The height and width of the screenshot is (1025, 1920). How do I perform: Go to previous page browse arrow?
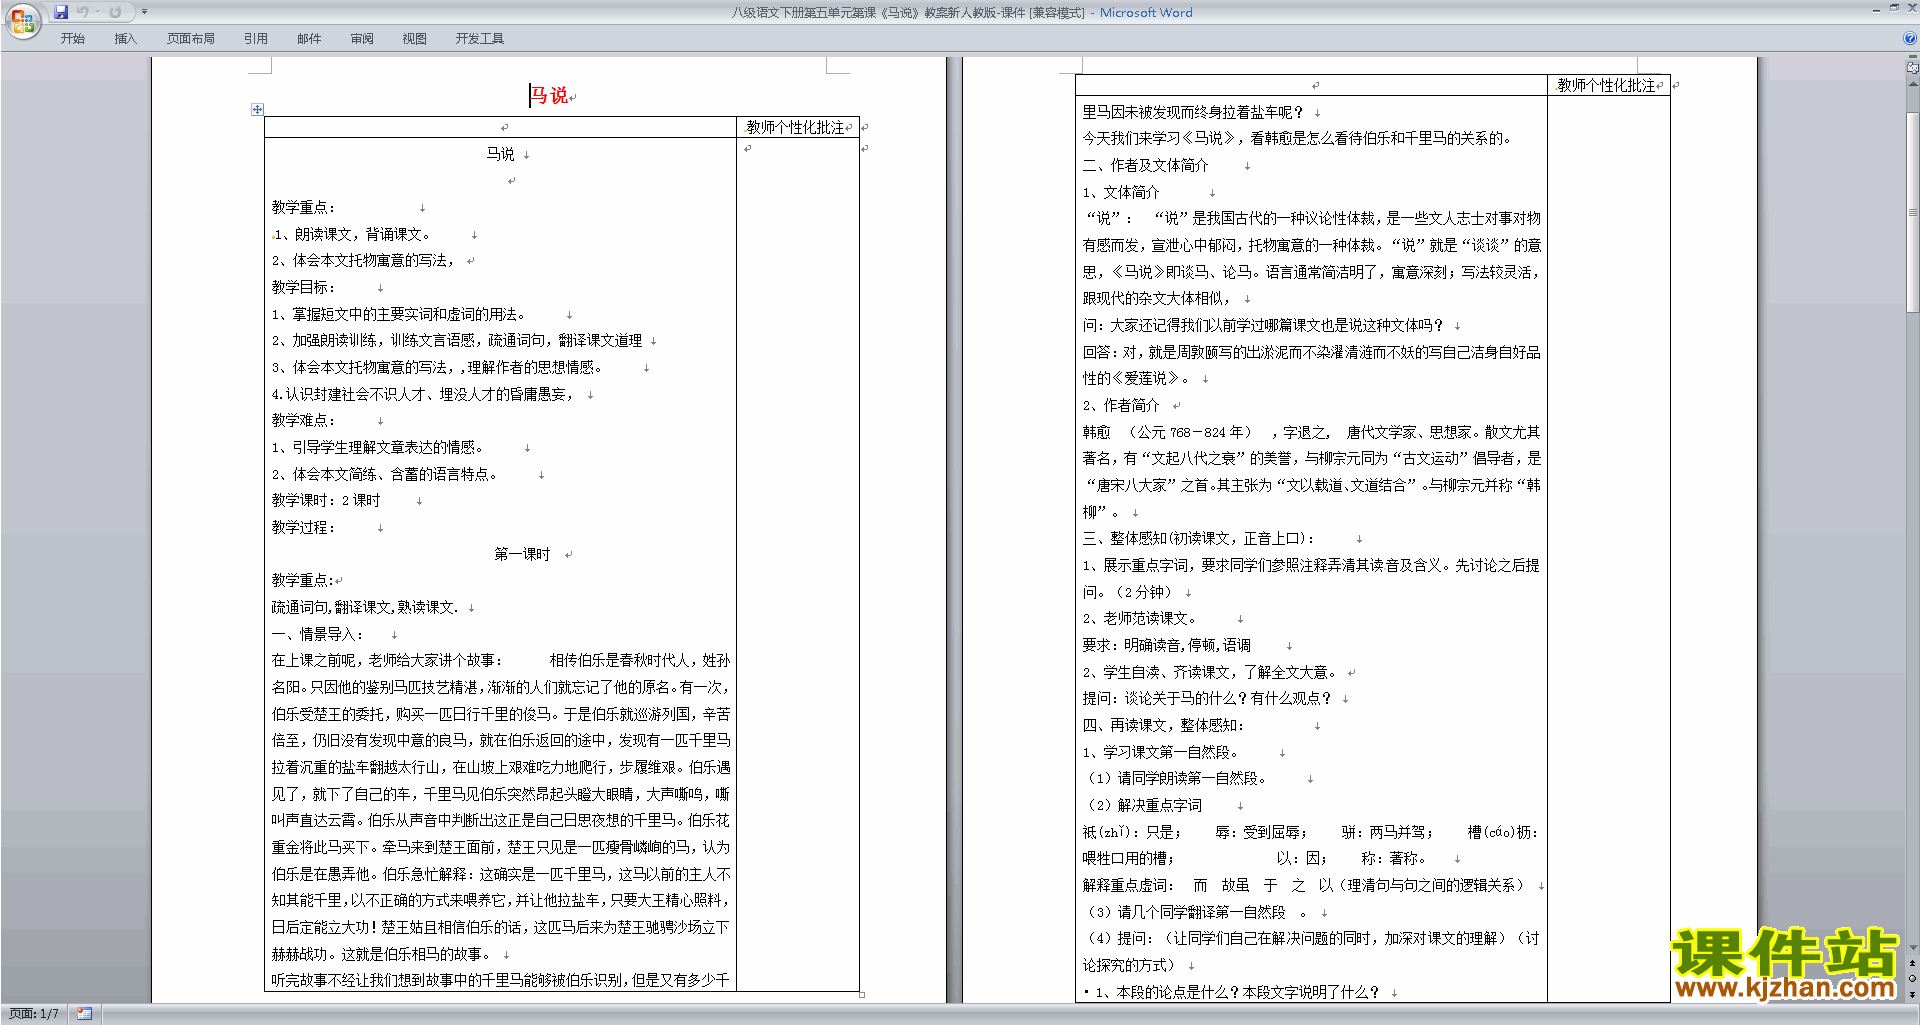1913,964
